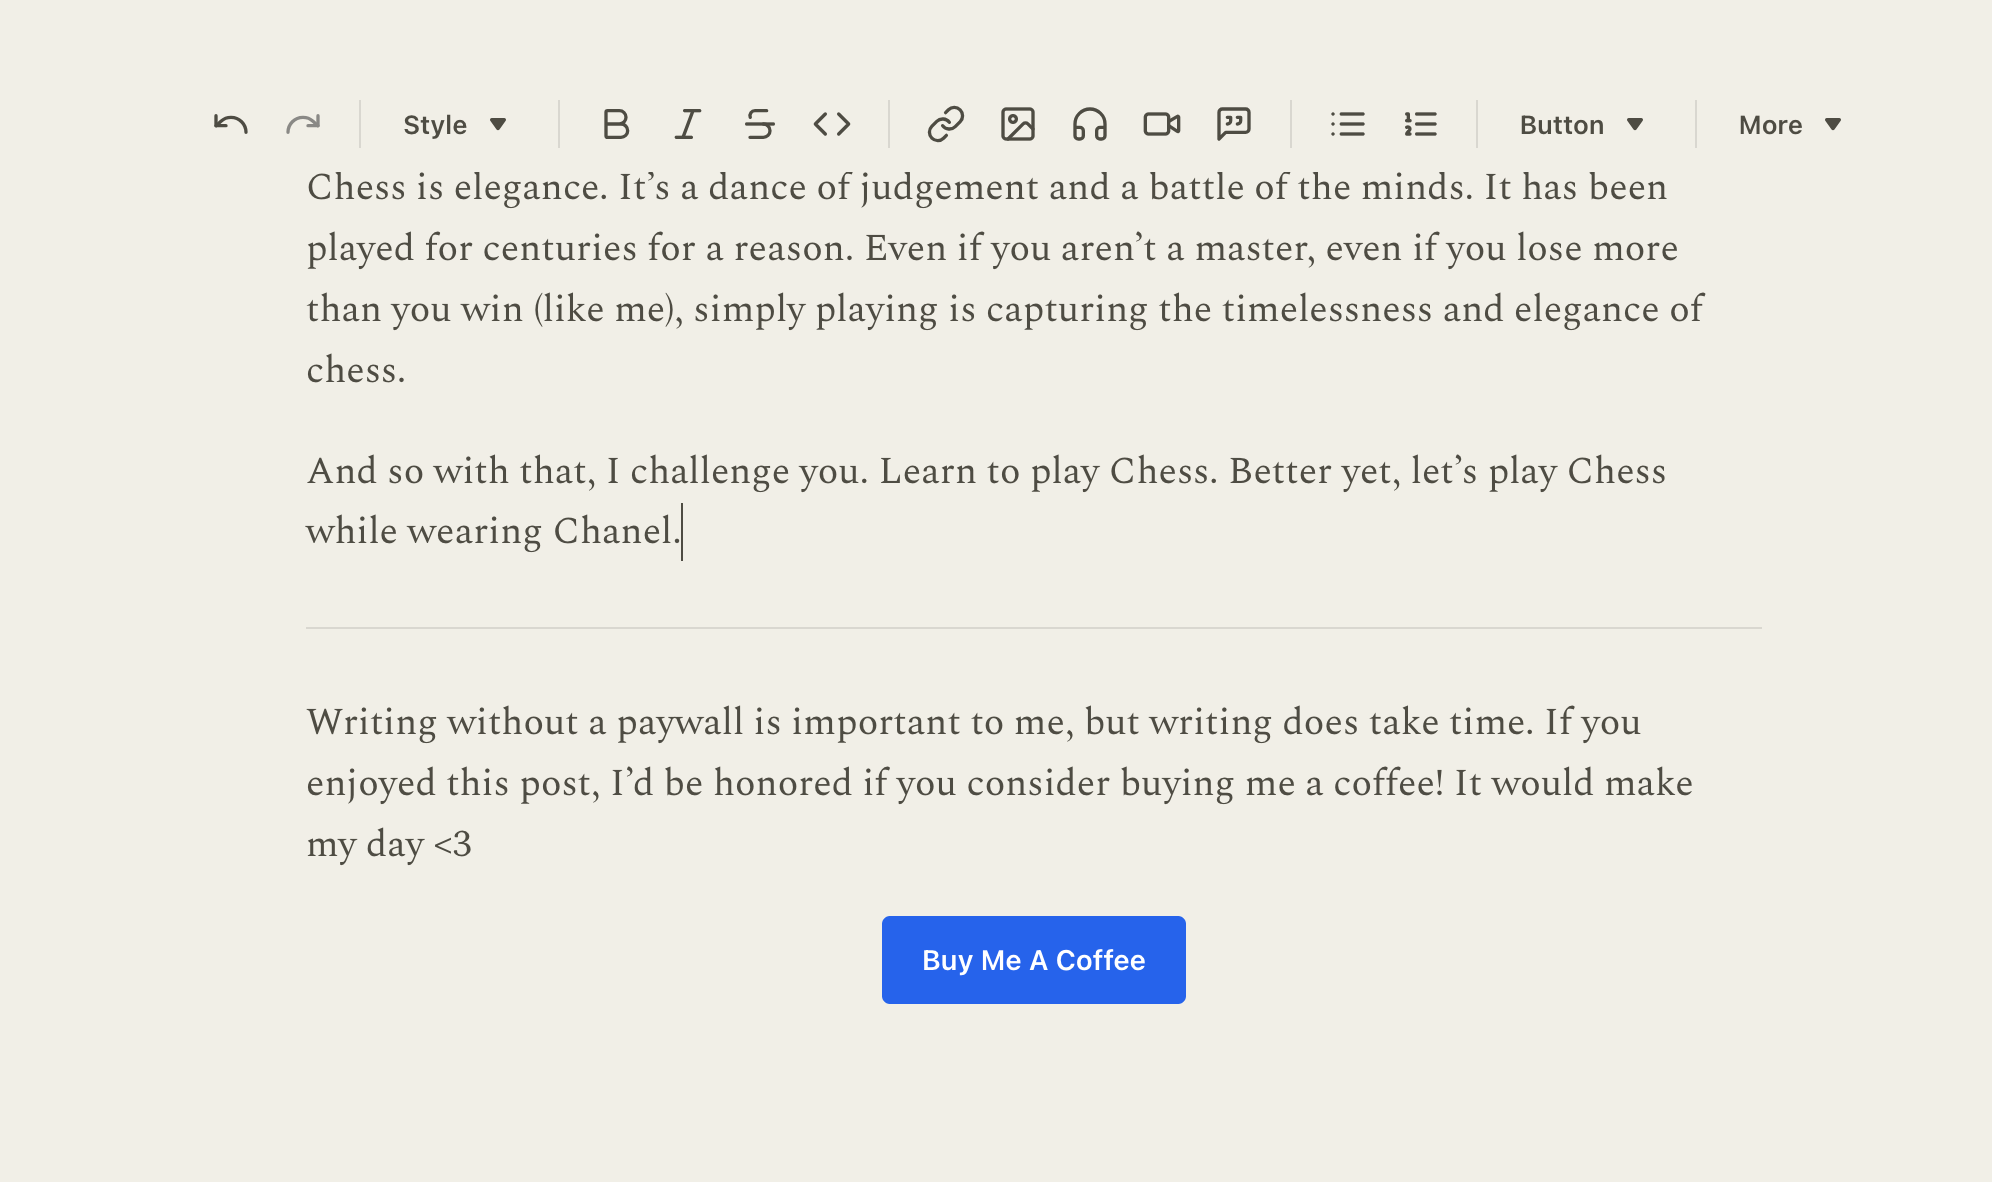Create a numbered list
This screenshot has height=1182, width=1992.
1420,125
